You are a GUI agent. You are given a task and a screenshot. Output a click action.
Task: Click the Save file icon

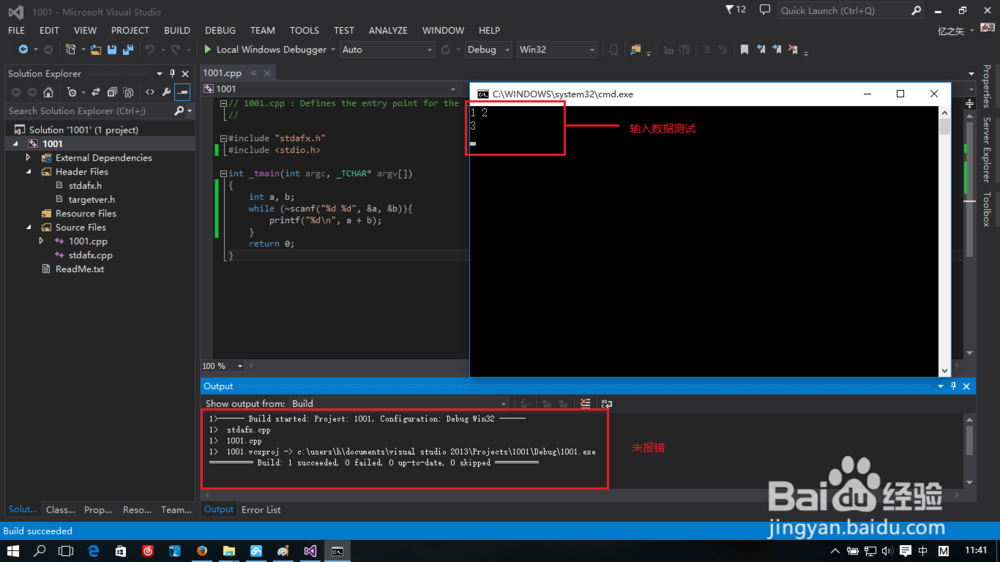pos(112,50)
